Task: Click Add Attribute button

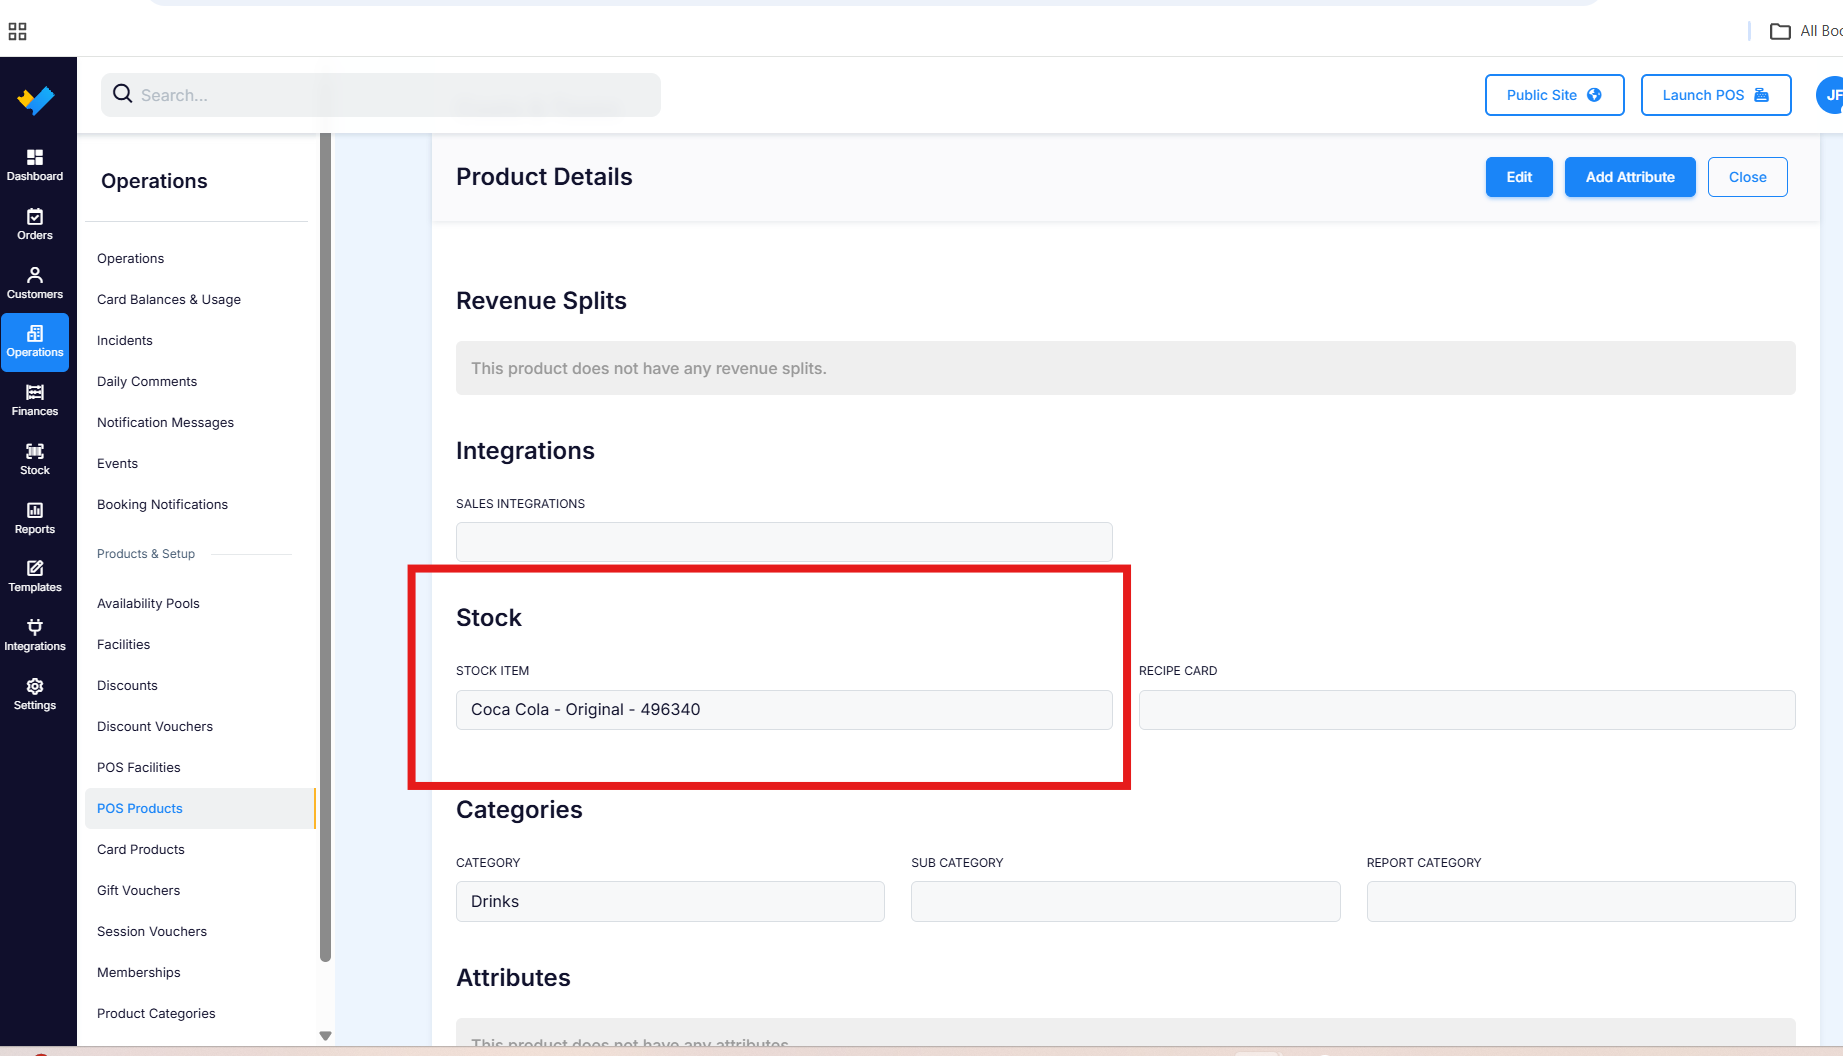Action: [x=1630, y=177]
